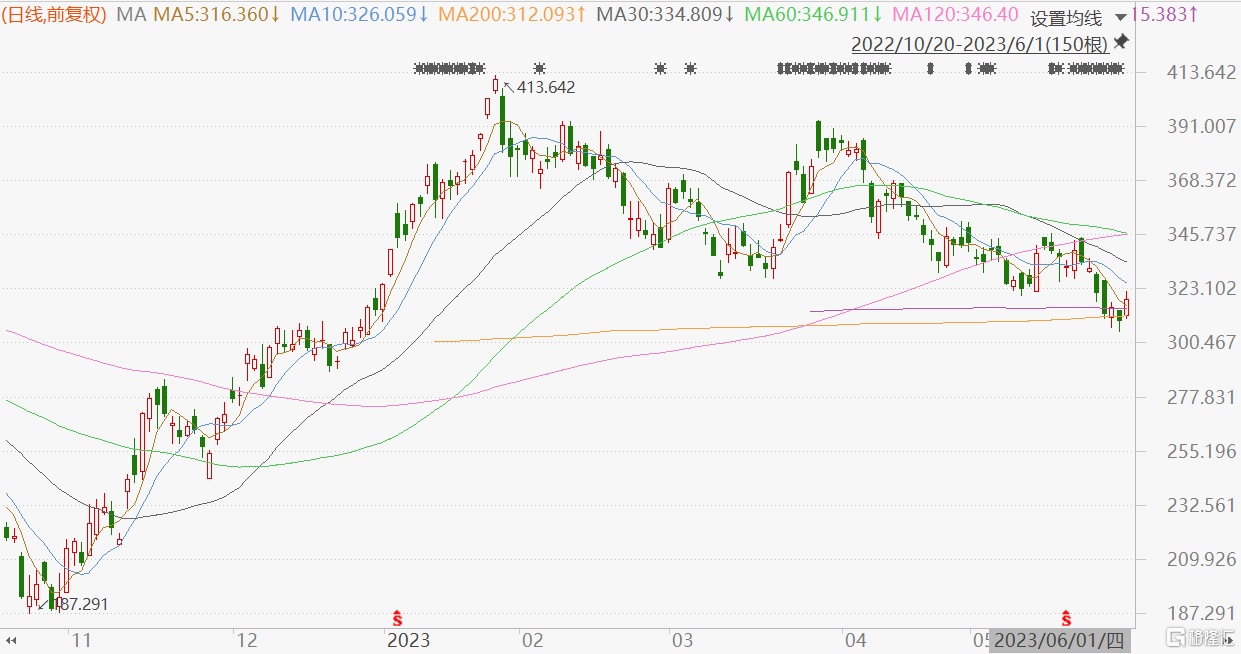Click the 12 month label on time axis
1241x654 pixels.
pos(246,640)
